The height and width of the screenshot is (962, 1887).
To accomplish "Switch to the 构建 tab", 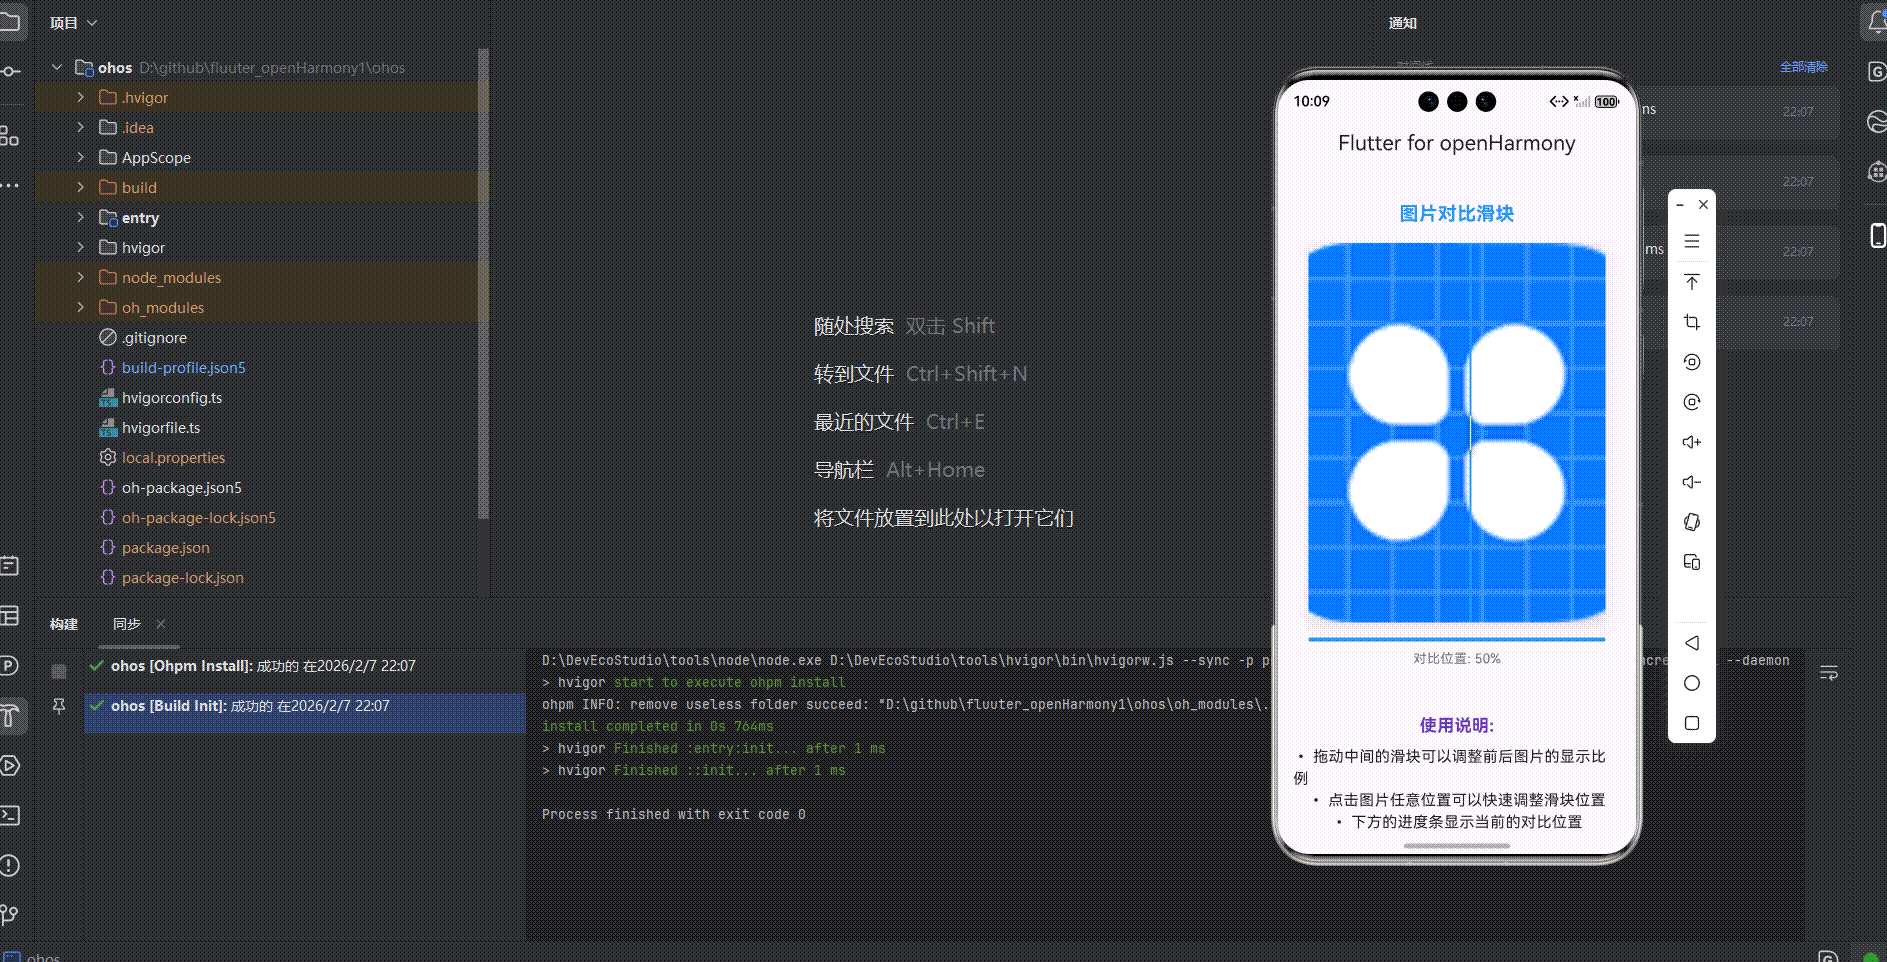I will tap(64, 624).
